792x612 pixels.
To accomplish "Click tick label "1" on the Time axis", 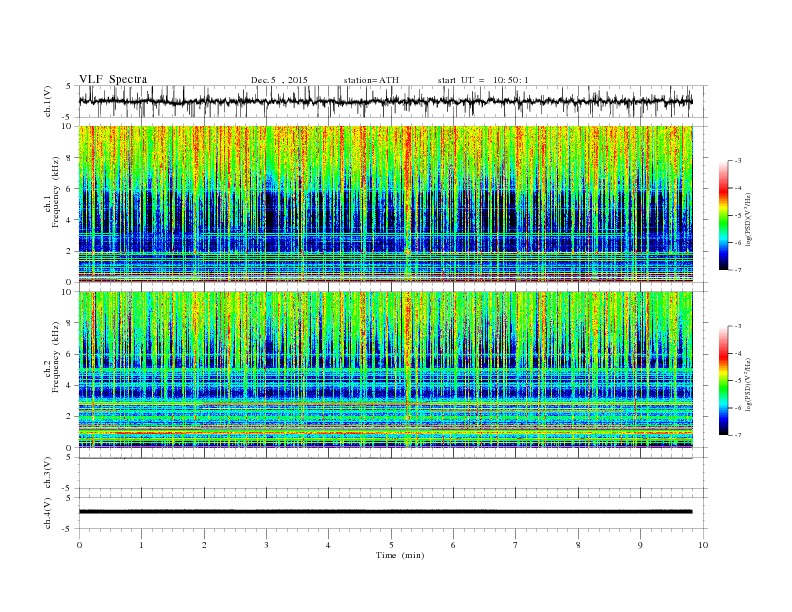I will [x=141, y=545].
